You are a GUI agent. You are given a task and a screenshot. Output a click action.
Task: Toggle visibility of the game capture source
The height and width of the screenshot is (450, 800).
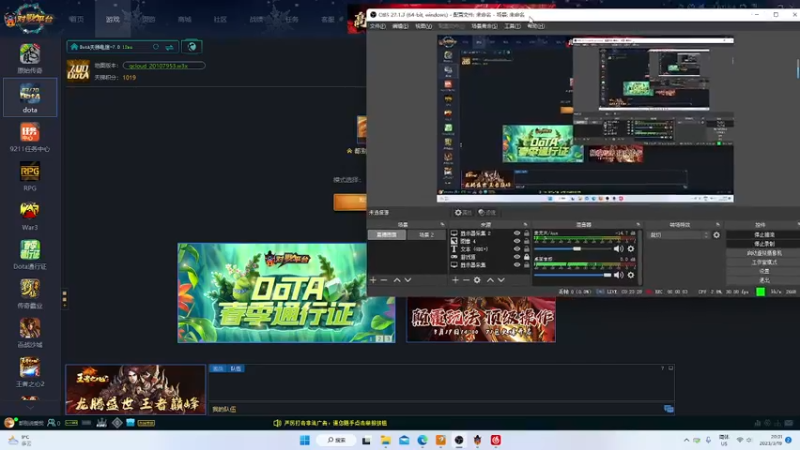(517, 257)
